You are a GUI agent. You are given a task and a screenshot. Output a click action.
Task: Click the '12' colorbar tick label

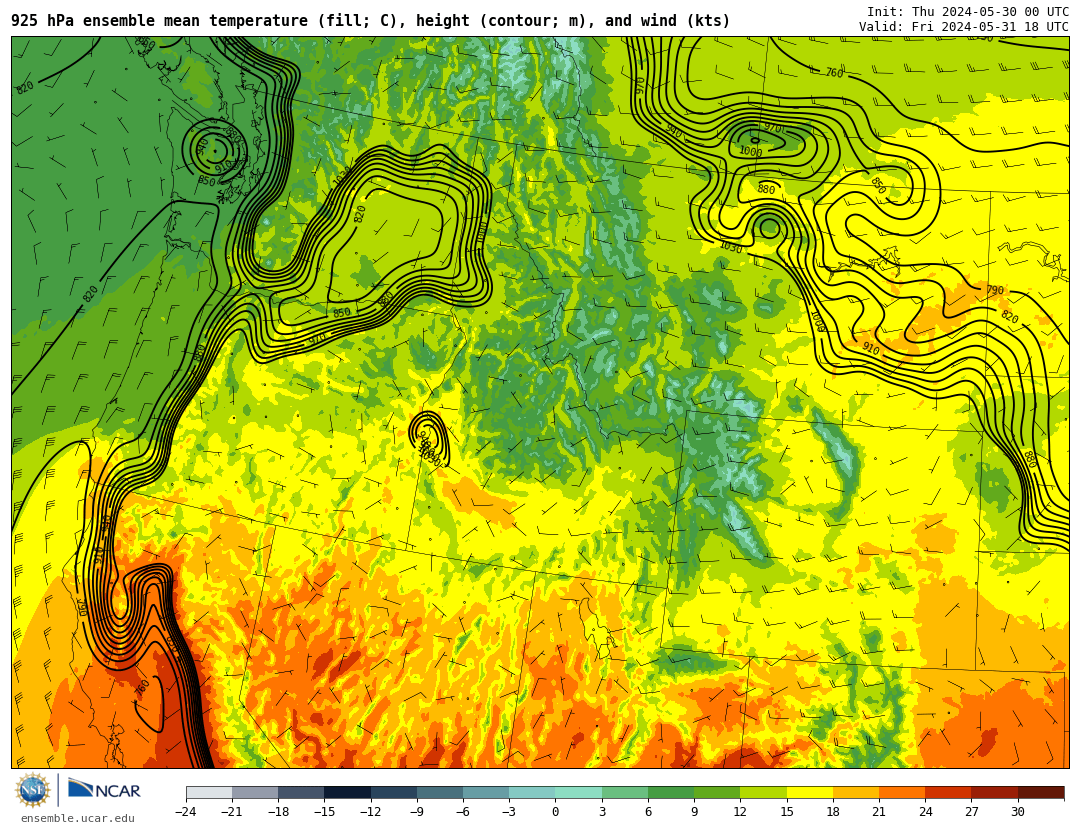740,812
